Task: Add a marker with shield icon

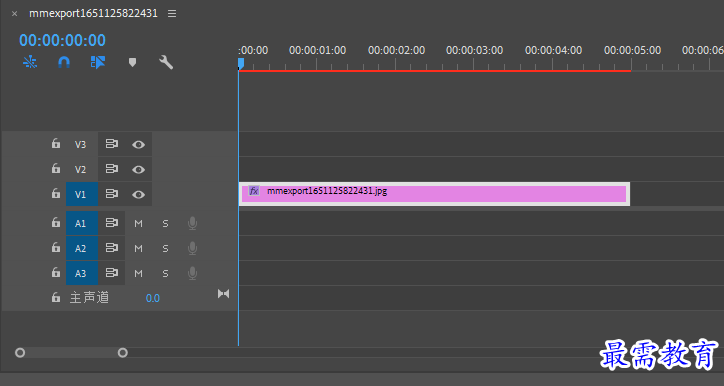Action: 133,62
